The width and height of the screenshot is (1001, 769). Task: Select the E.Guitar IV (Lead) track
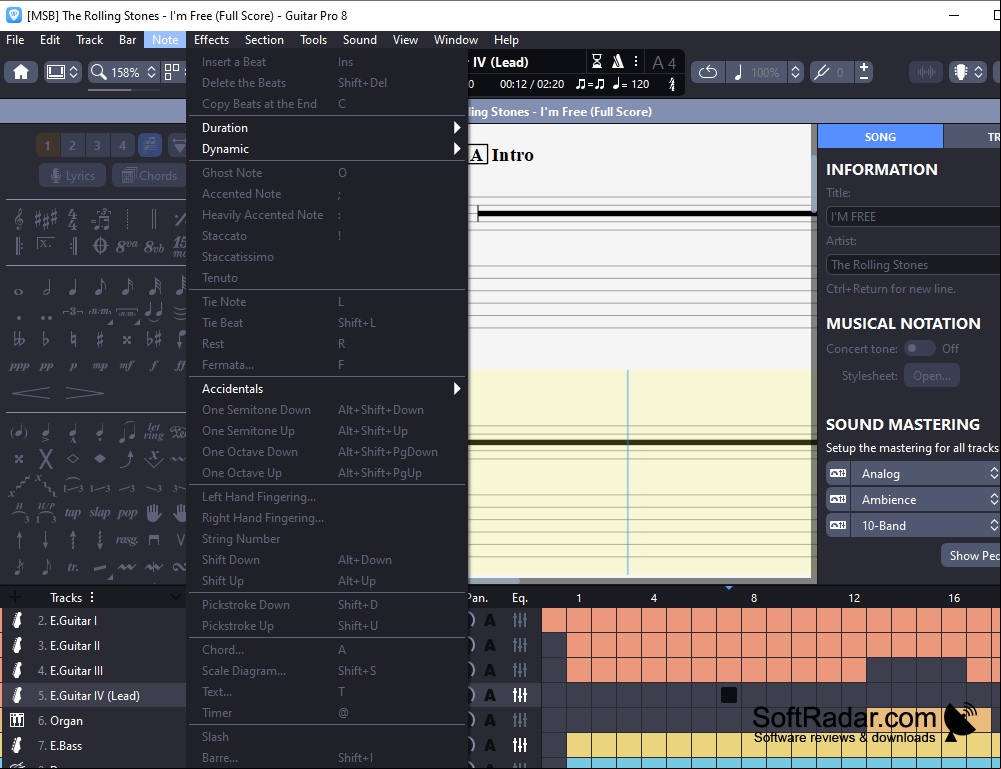click(x=93, y=696)
